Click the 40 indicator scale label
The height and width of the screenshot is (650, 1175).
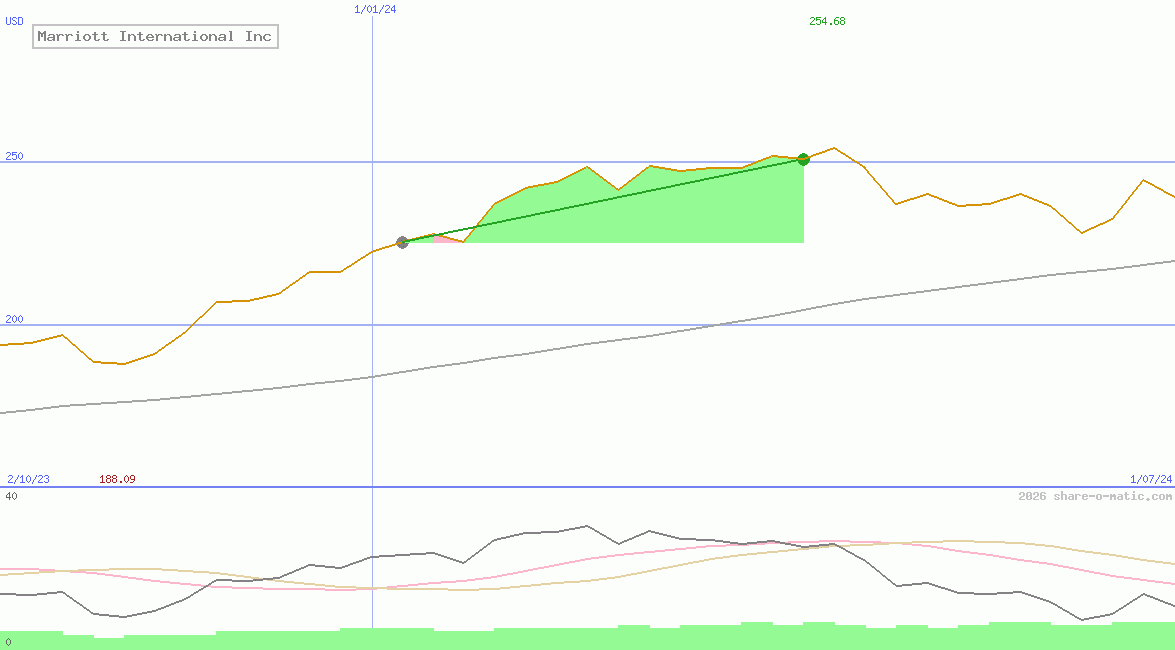(x=11, y=496)
